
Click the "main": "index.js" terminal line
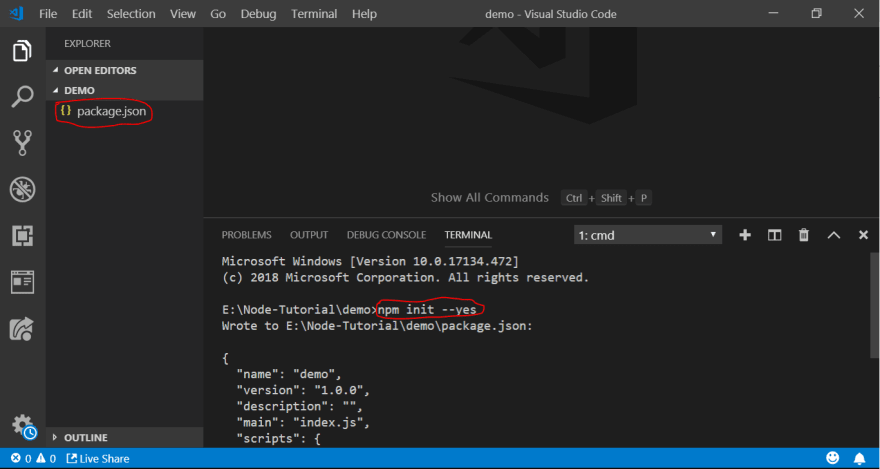[x=303, y=422]
